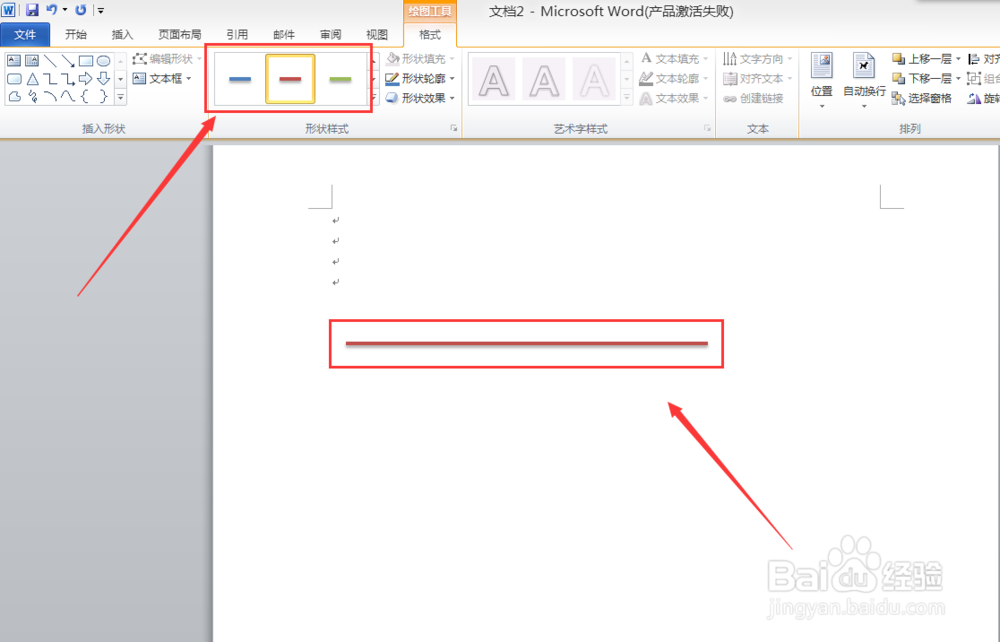Viewport: 1000px width, 642px height.
Task: Click the Edit Shape (编辑形状) button
Action: click(x=166, y=59)
